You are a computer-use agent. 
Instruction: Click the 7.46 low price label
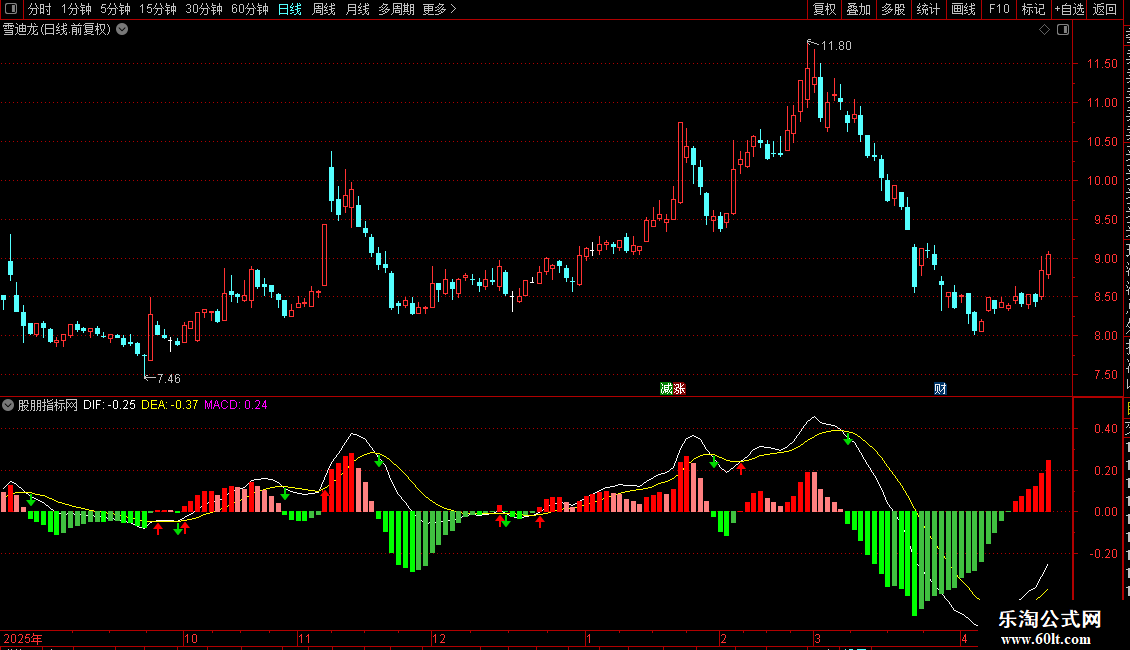[169, 378]
